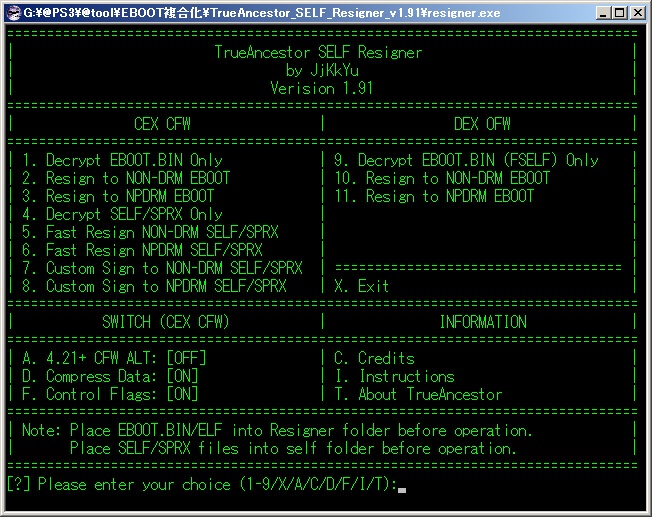Click the 'Please enter your choice' prompt line
Viewport: 652px width, 517px height.
[202, 485]
